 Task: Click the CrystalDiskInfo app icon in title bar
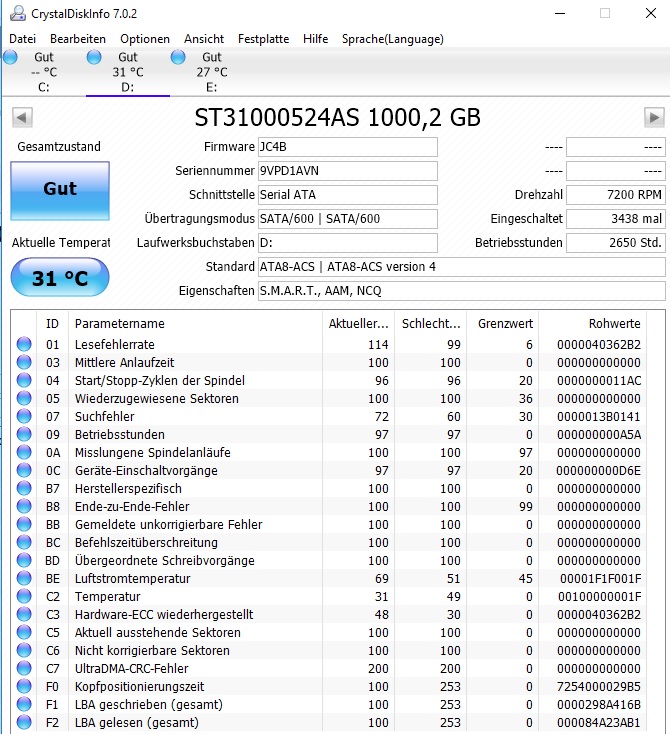click(x=18, y=14)
